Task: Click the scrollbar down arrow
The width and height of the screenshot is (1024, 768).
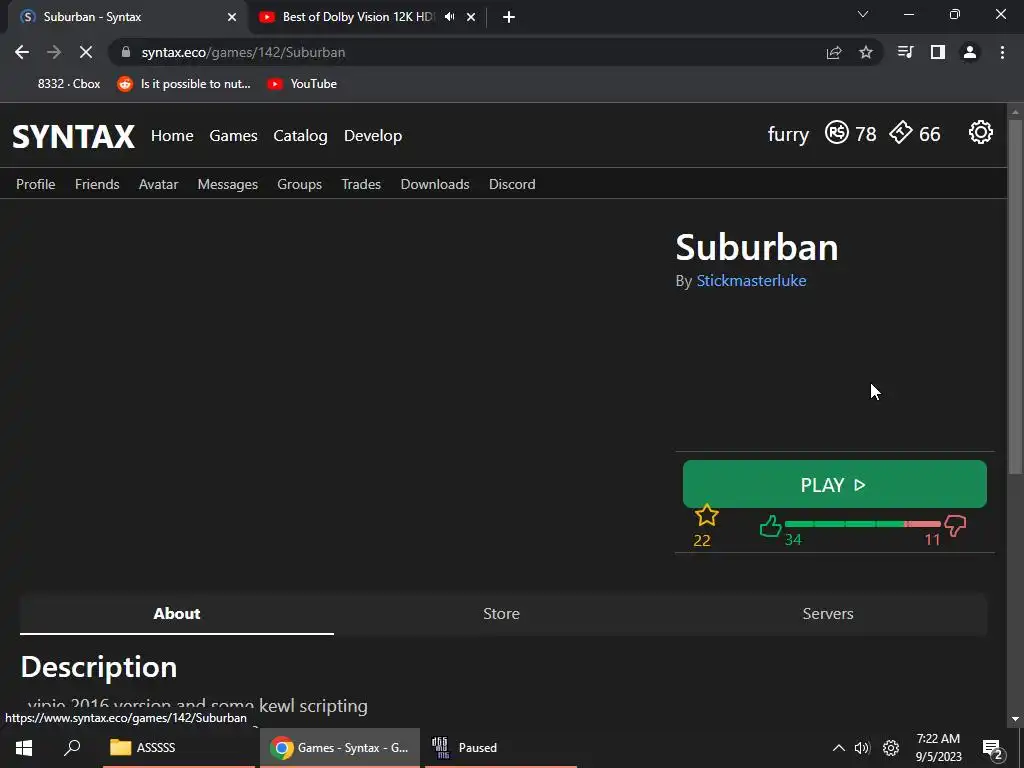Action: click(x=1015, y=719)
